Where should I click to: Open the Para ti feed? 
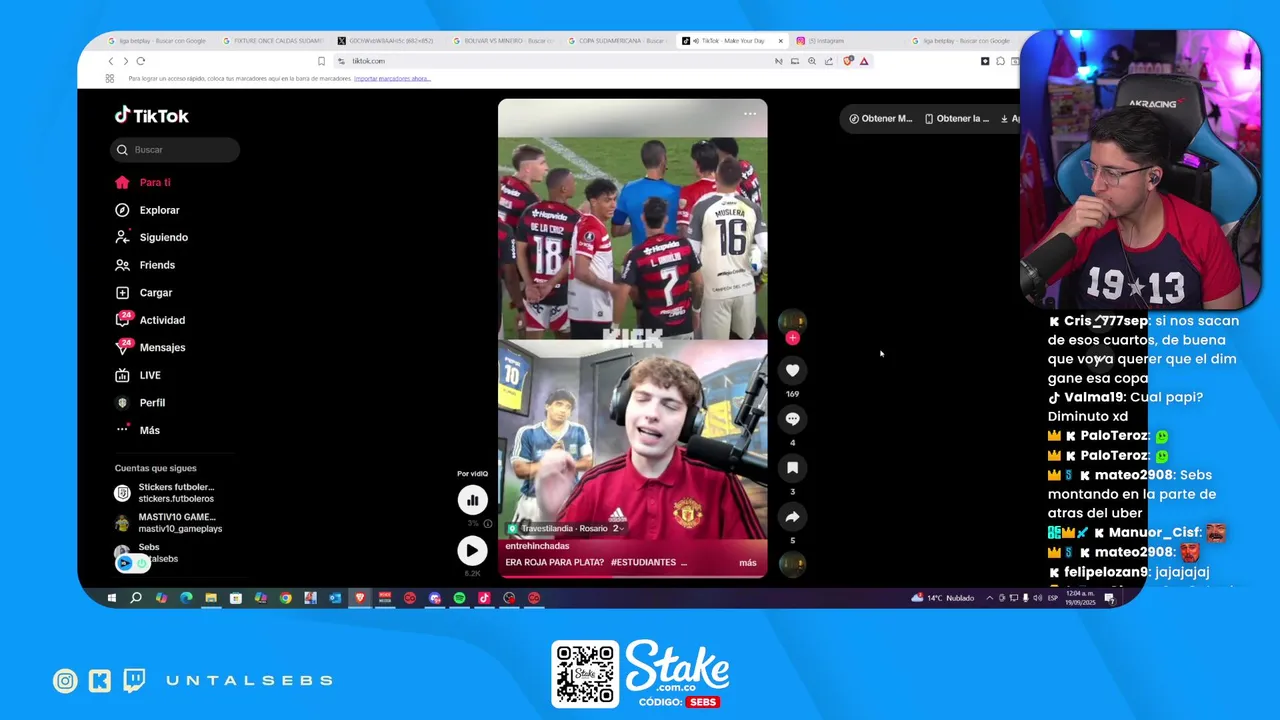tap(142, 182)
